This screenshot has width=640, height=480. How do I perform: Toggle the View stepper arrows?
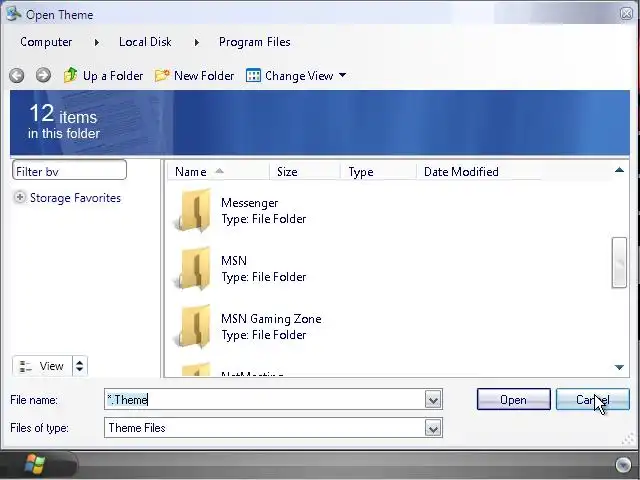80,366
